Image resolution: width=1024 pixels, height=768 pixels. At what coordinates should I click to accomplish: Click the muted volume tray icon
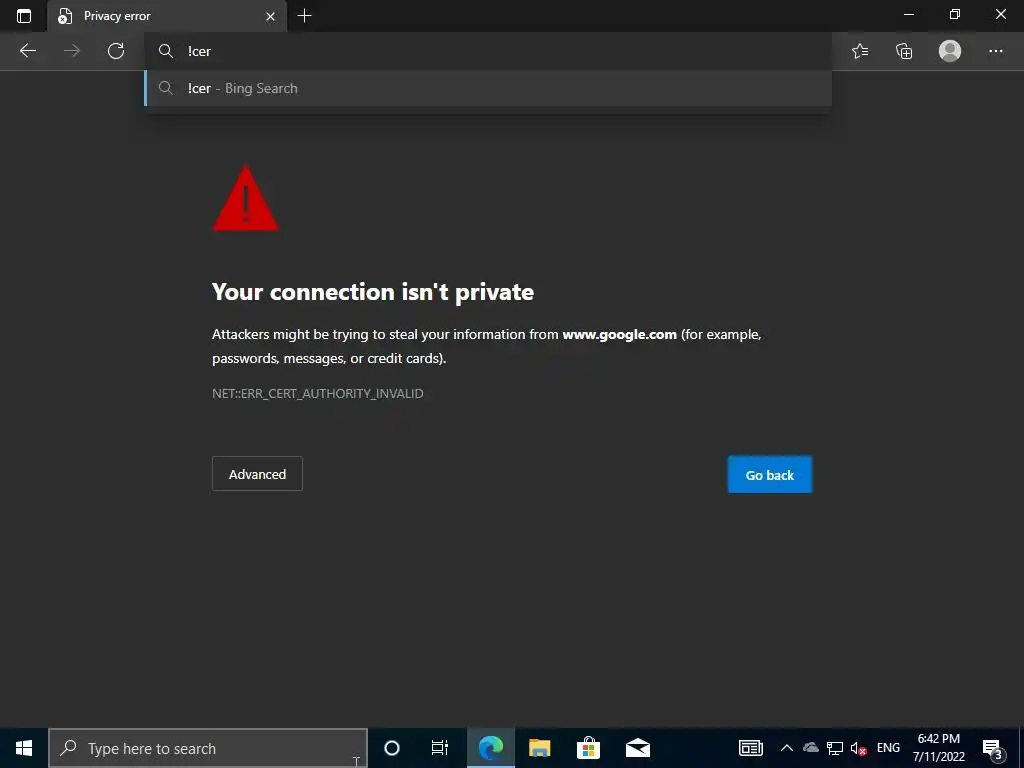[x=858, y=748]
